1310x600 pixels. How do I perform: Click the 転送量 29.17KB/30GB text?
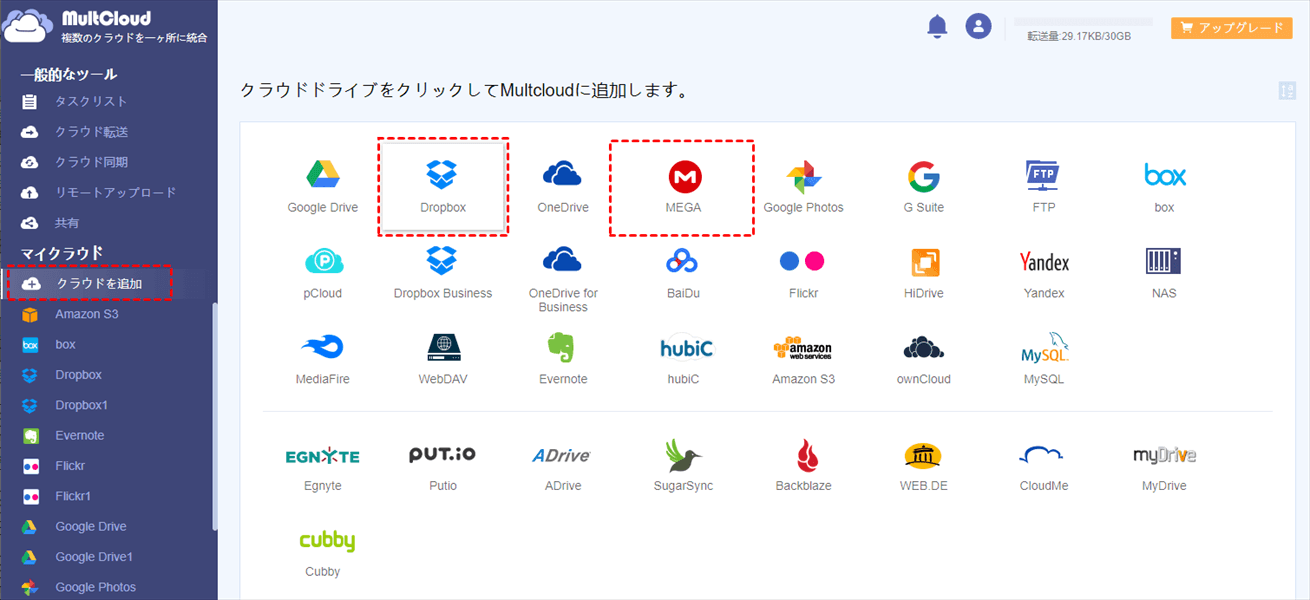[1079, 36]
